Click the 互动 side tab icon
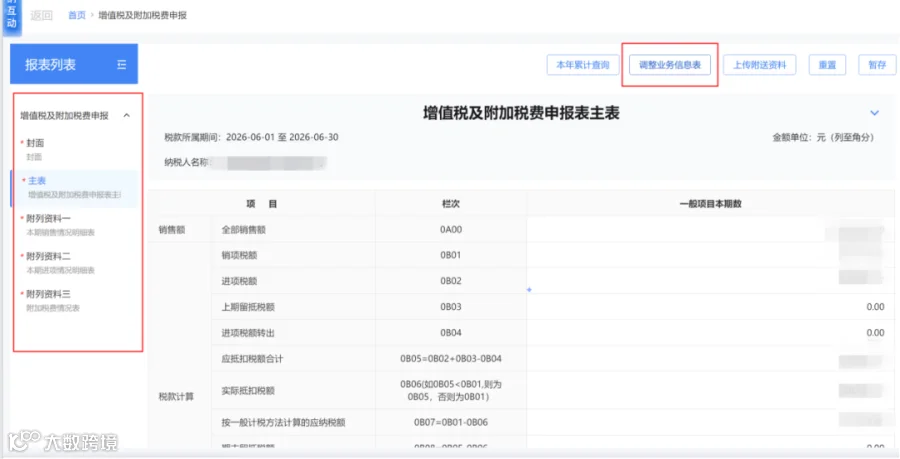This screenshot has height=459, width=900. point(11,15)
